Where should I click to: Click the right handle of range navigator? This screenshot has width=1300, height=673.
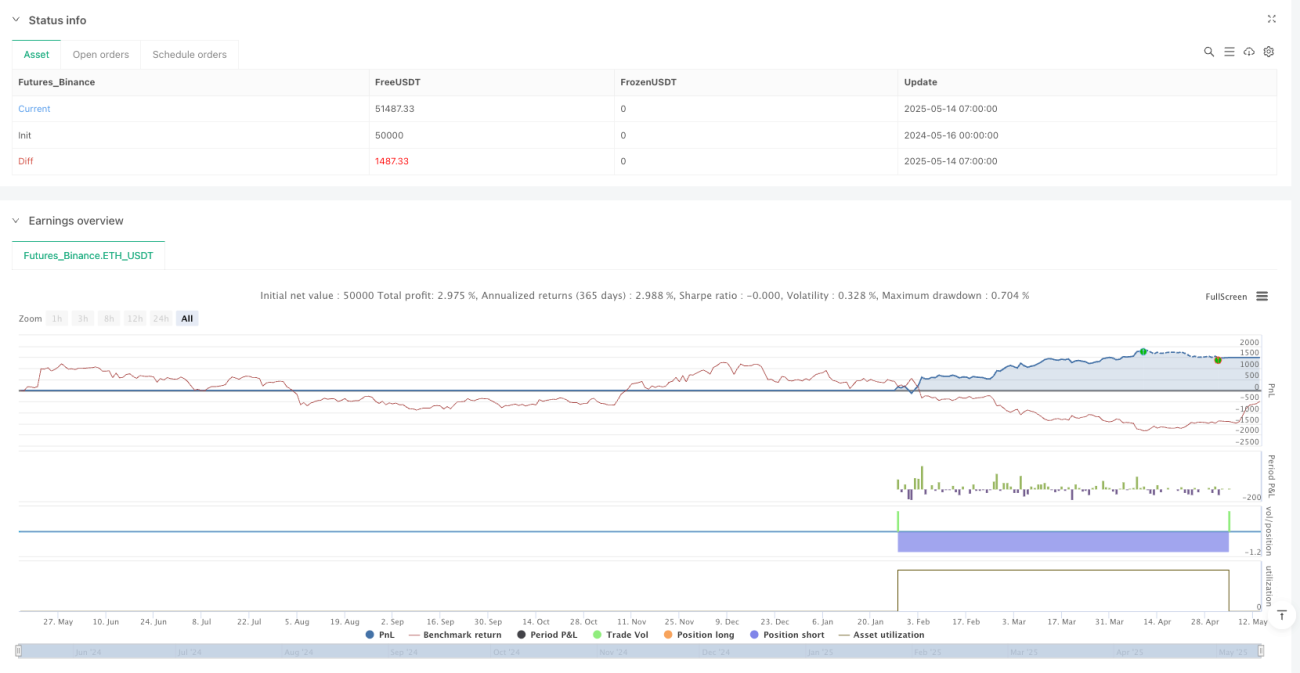click(x=1259, y=651)
